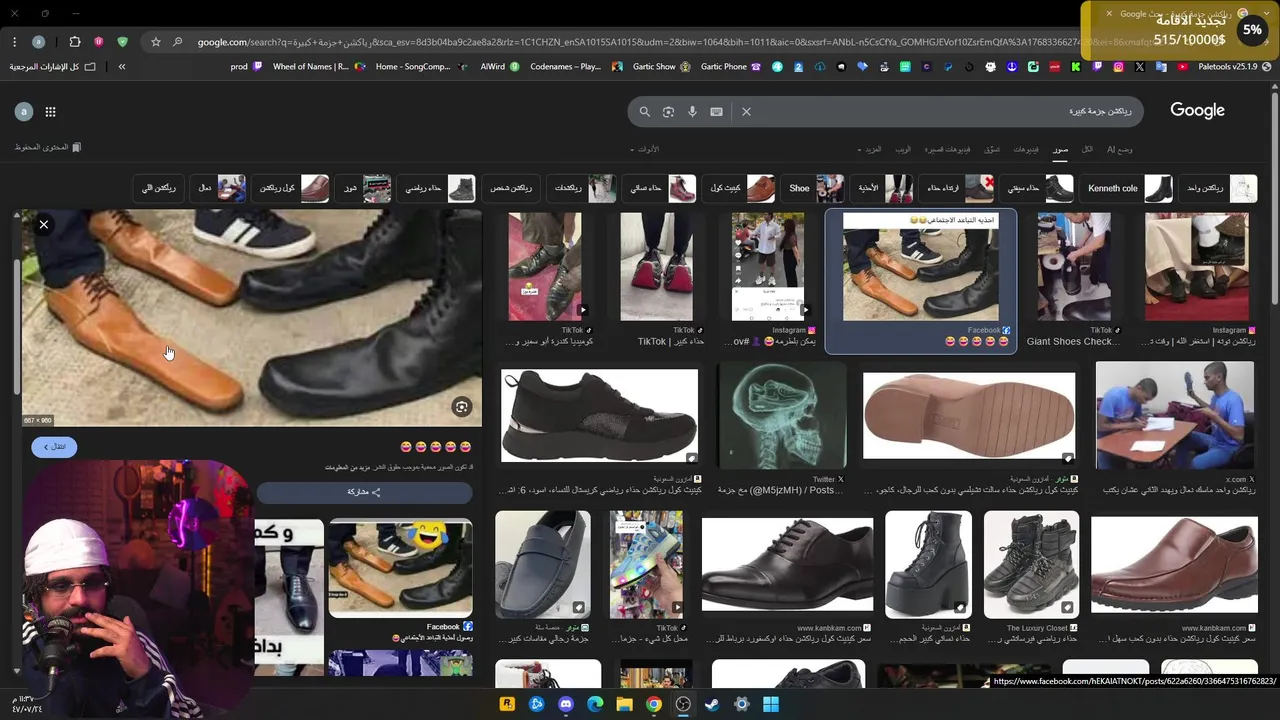
Task: Open Google Chrome from the taskbar
Action: click(x=654, y=704)
